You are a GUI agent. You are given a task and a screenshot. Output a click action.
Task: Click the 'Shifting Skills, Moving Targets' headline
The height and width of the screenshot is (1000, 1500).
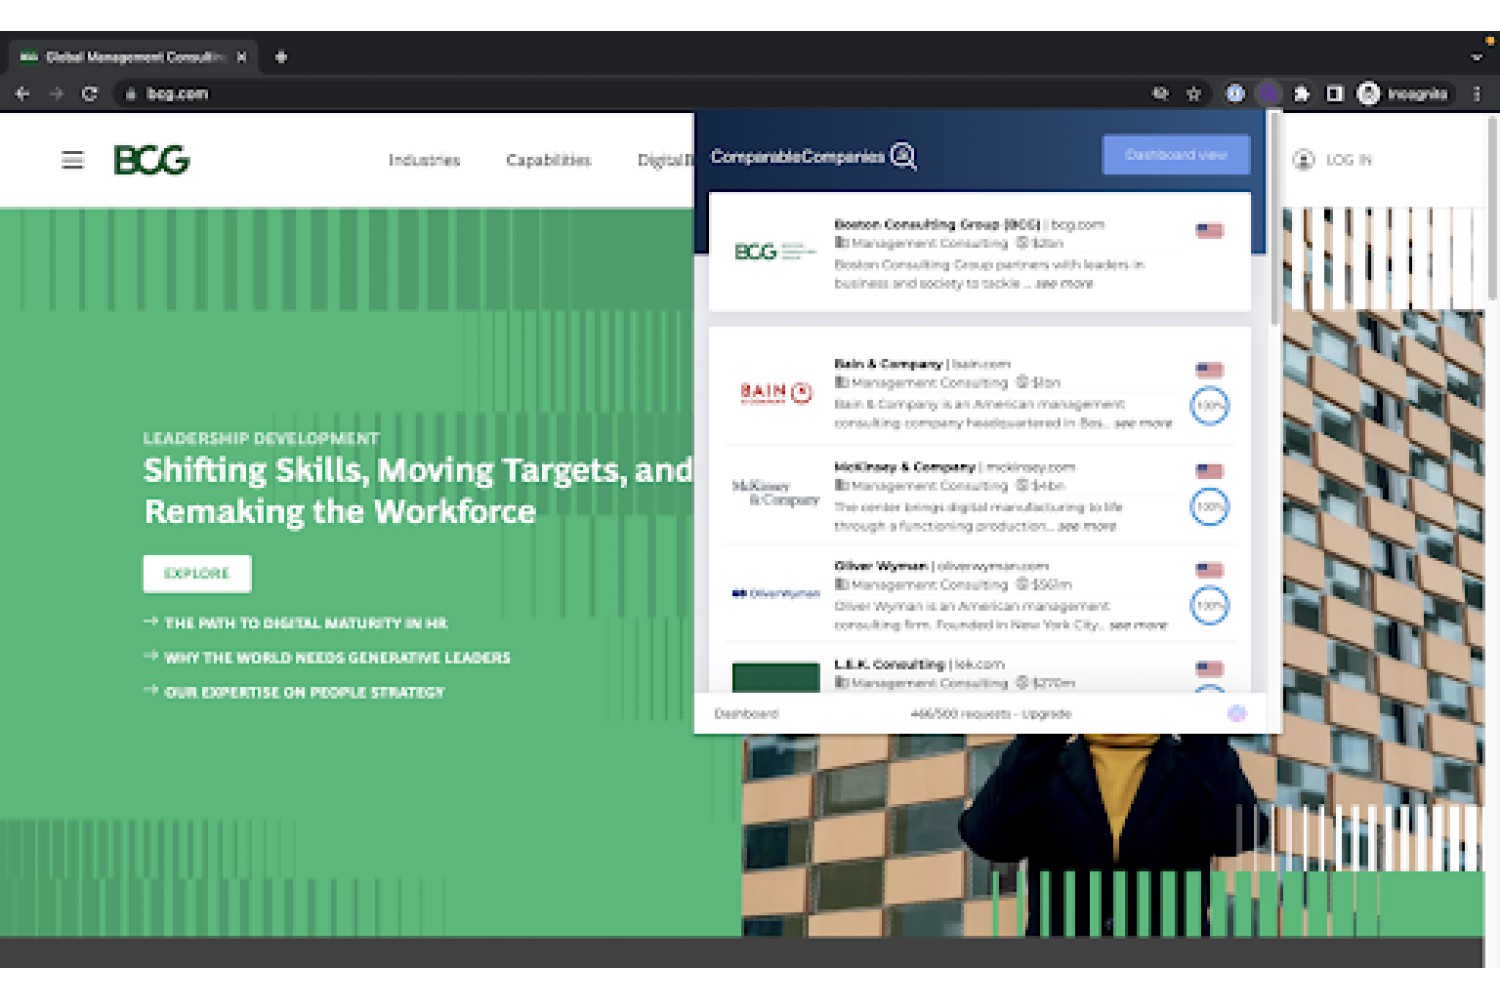coord(418,491)
